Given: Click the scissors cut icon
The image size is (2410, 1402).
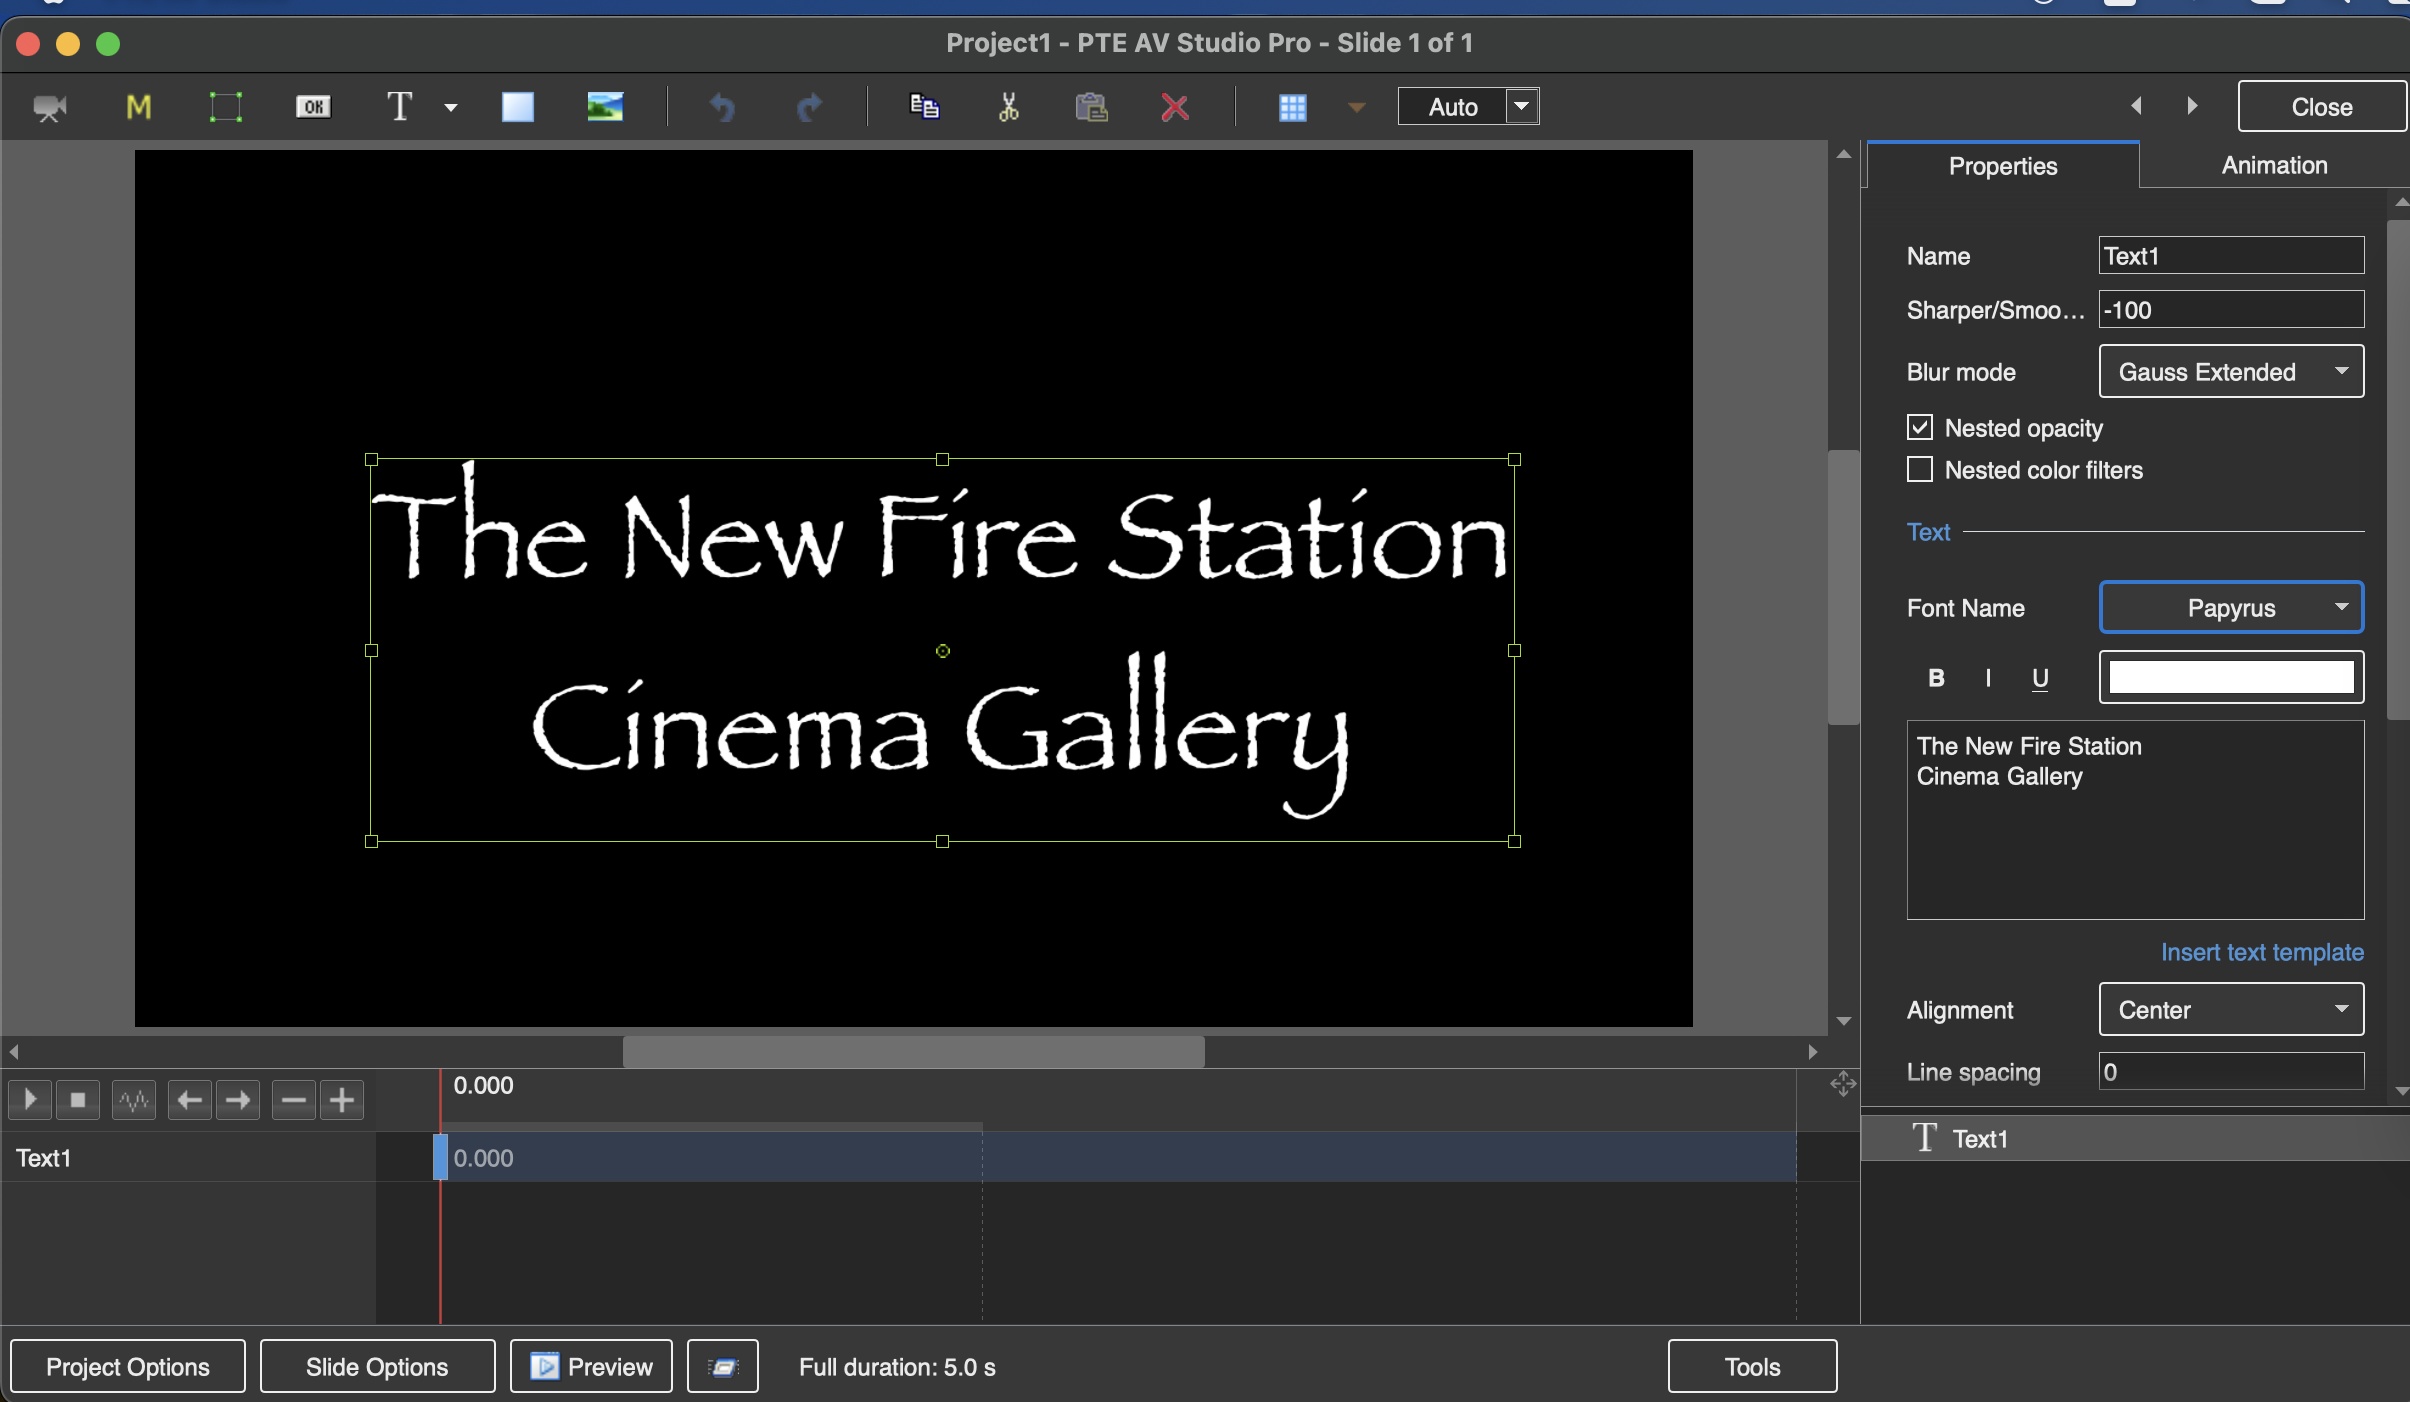Looking at the screenshot, I should [x=1008, y=107].
